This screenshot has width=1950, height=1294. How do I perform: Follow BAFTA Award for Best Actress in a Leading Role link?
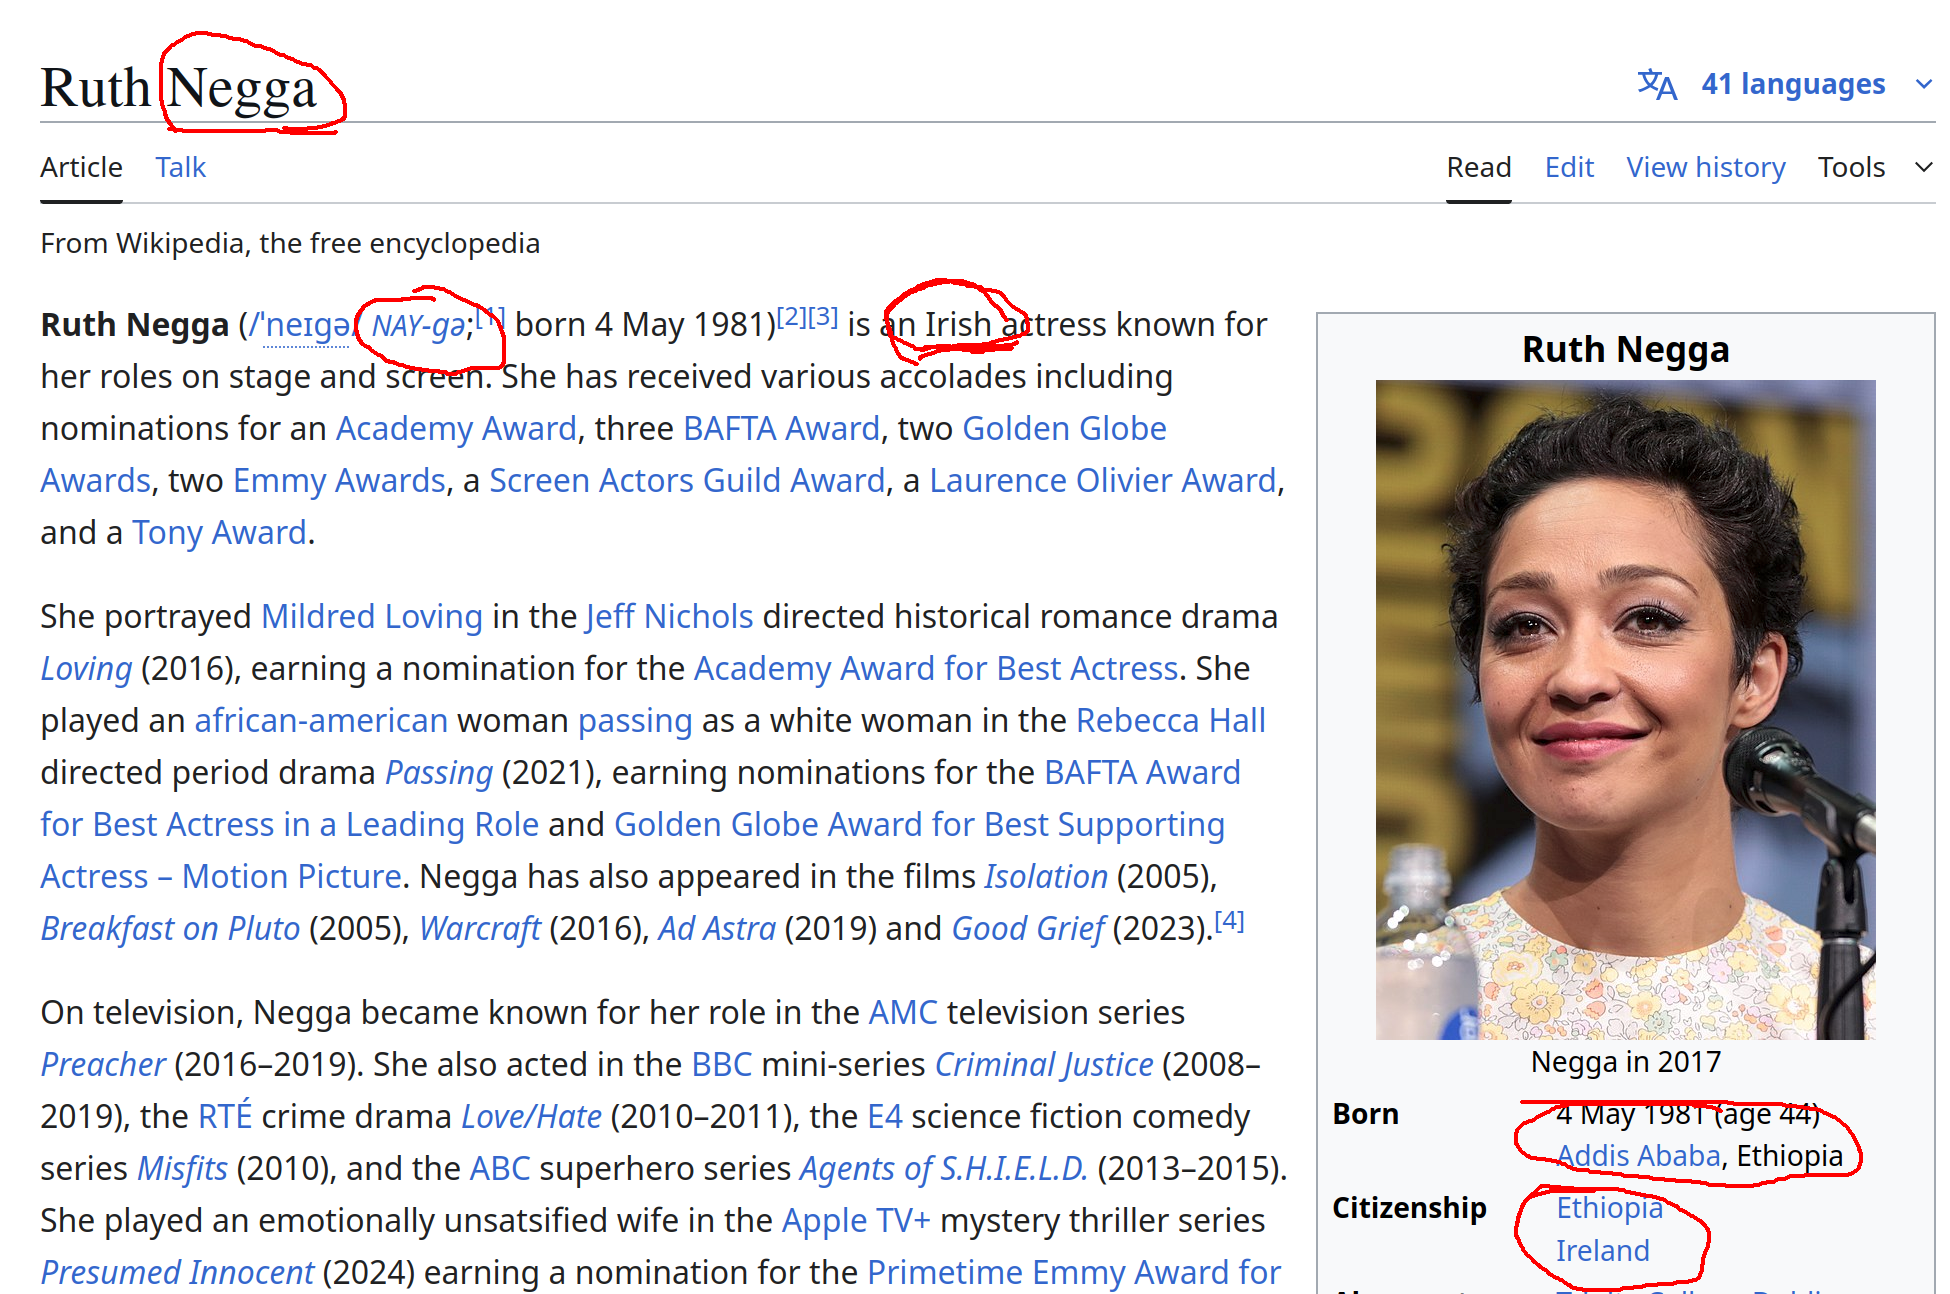289,824
